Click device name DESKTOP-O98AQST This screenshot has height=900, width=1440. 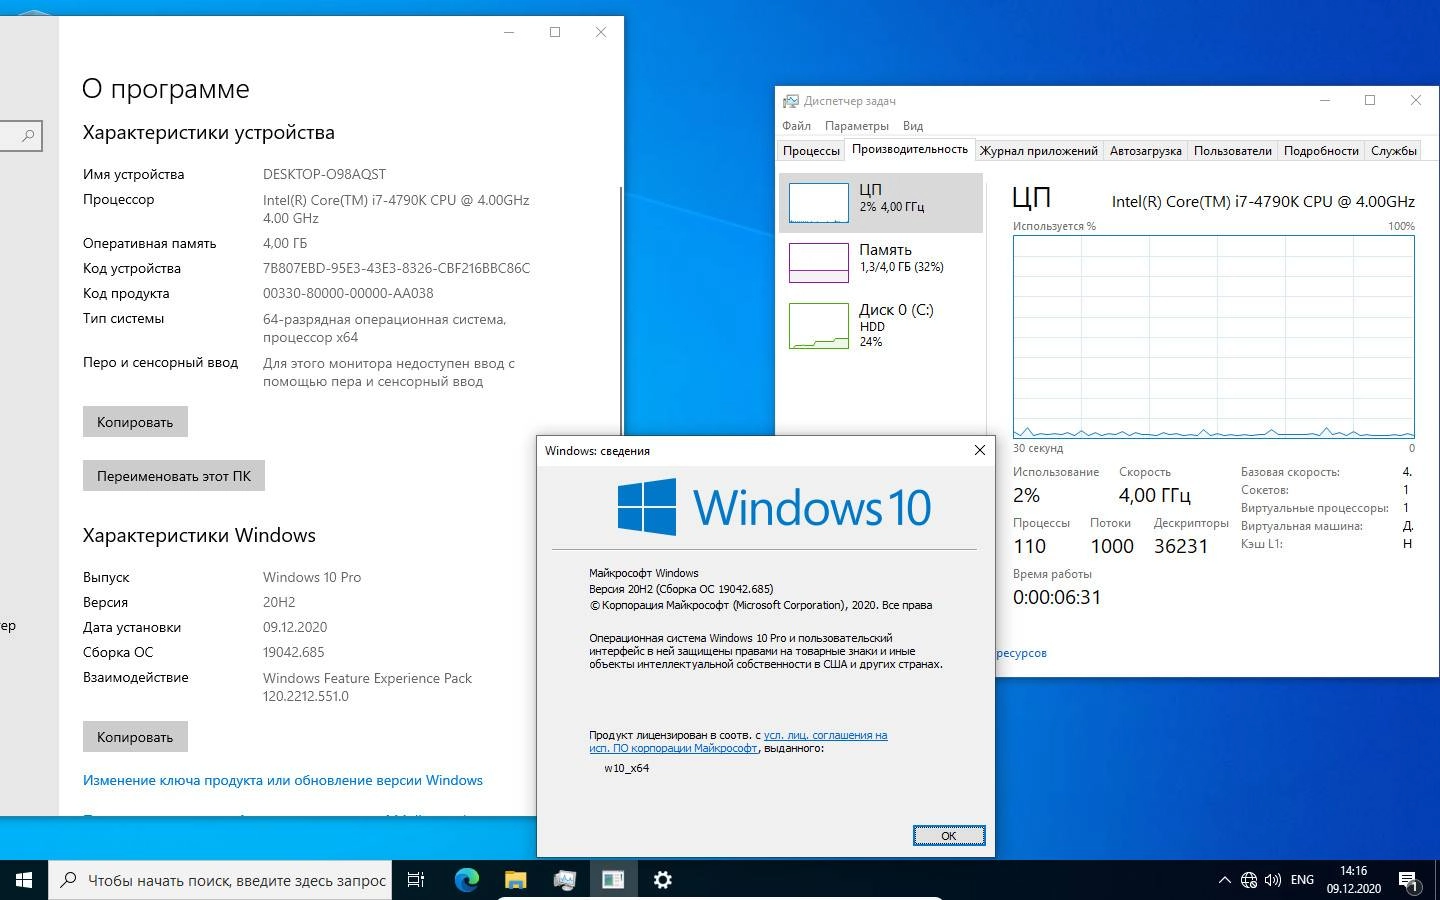[x=324, y=174]
